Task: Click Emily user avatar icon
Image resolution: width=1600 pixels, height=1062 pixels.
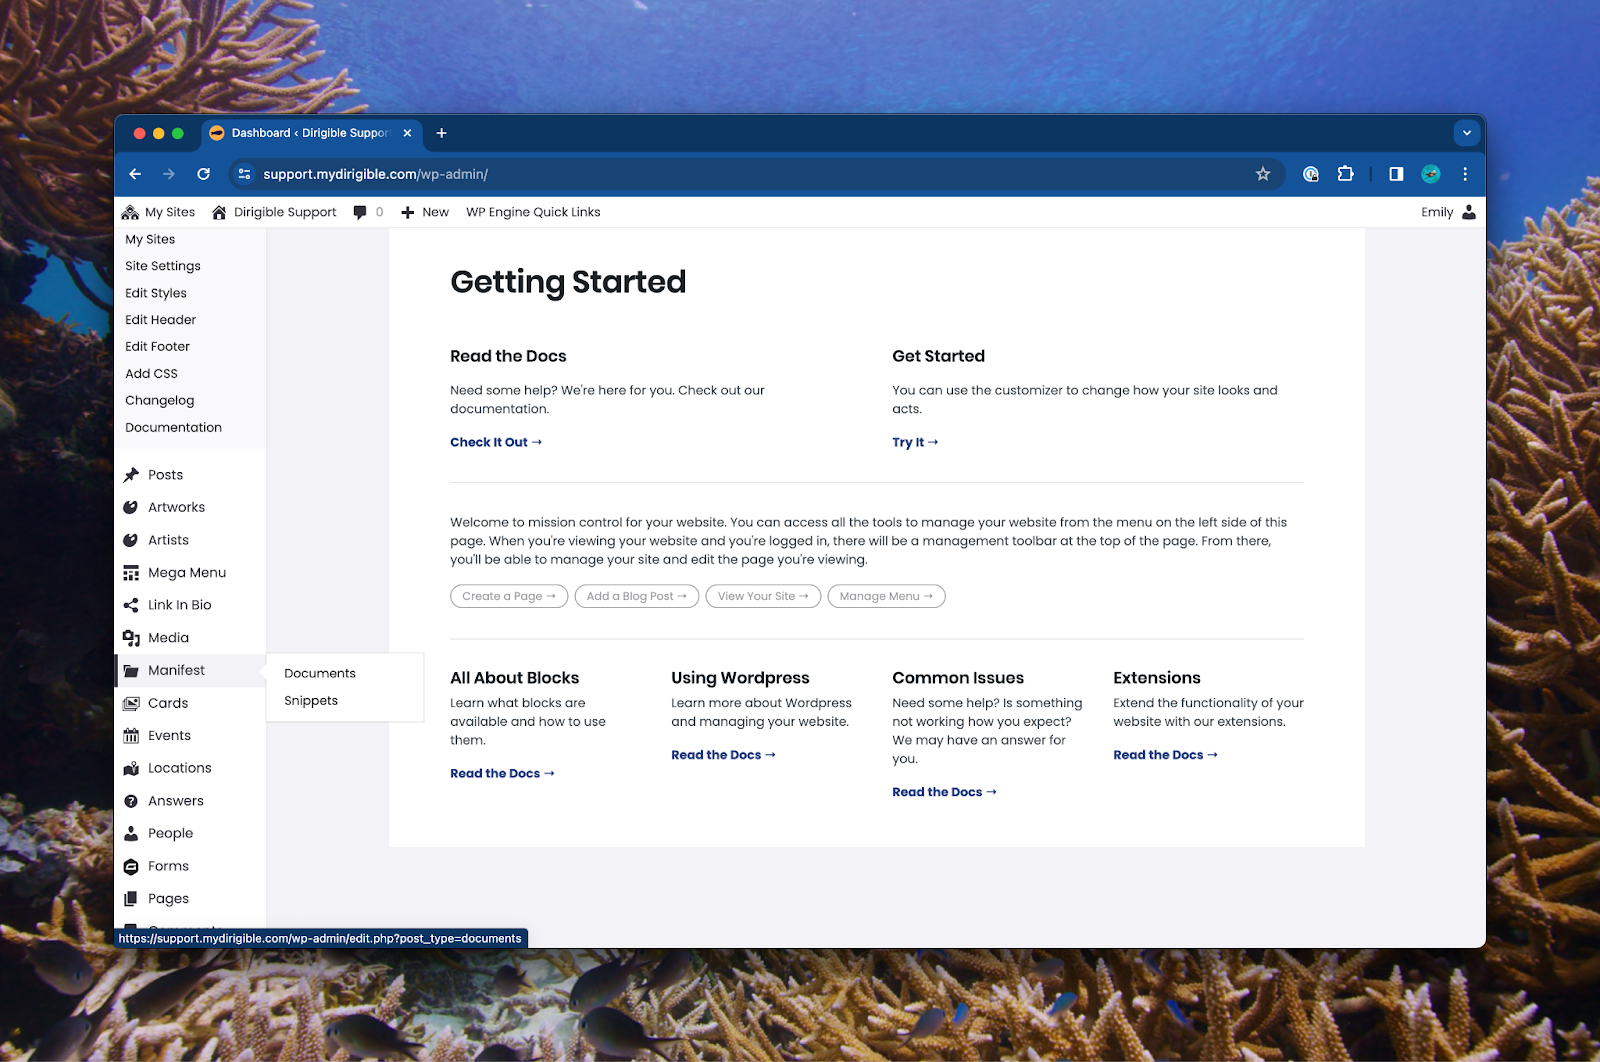Action: pos(1468,212)
